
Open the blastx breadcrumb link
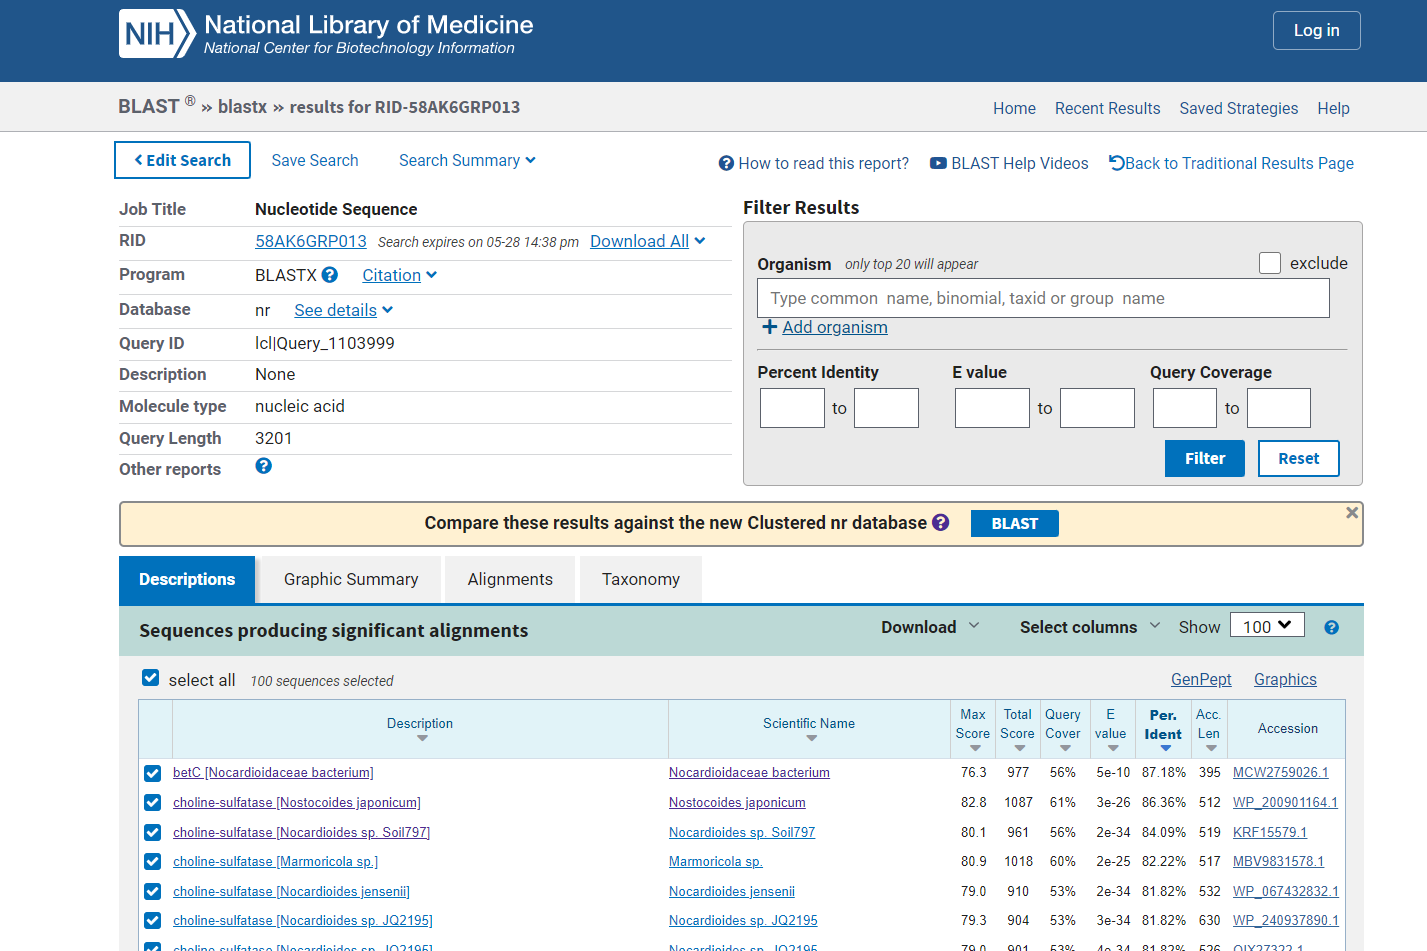click(242, 107)
